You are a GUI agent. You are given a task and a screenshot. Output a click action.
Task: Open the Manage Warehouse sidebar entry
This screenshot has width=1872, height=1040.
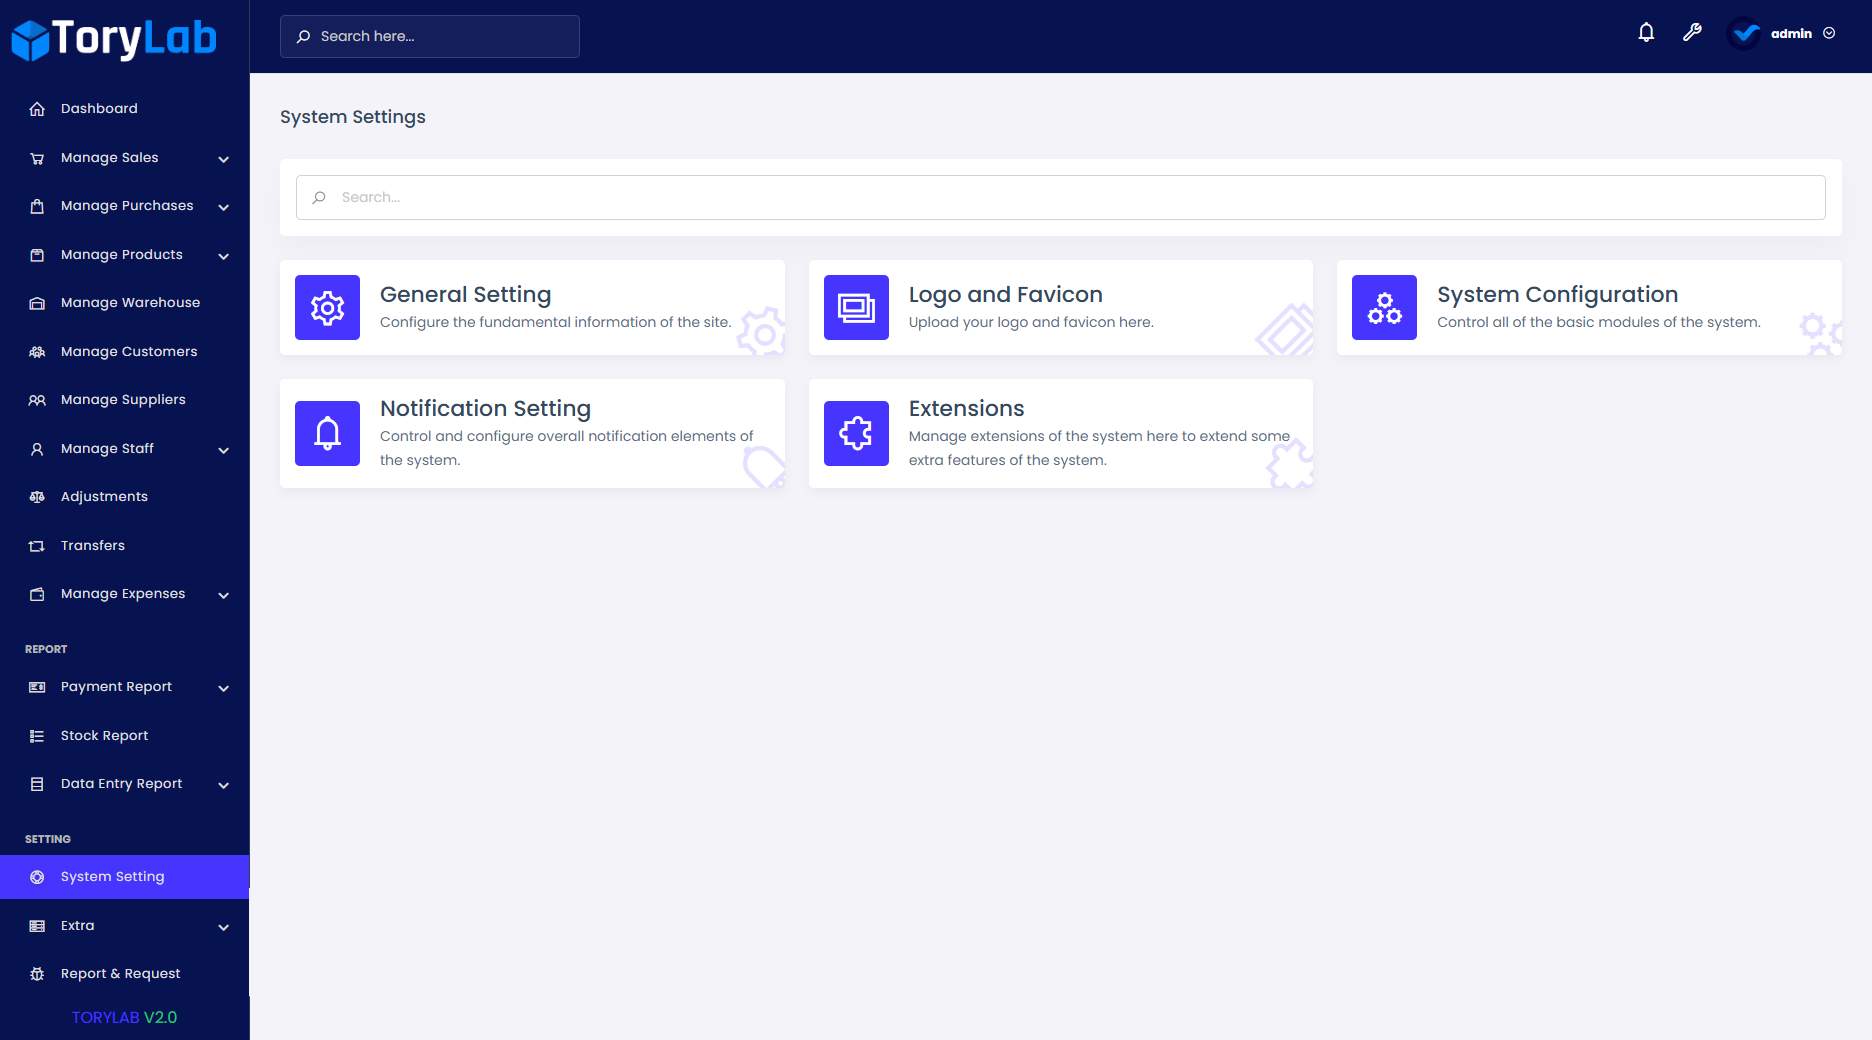click(x=130, y=302)
